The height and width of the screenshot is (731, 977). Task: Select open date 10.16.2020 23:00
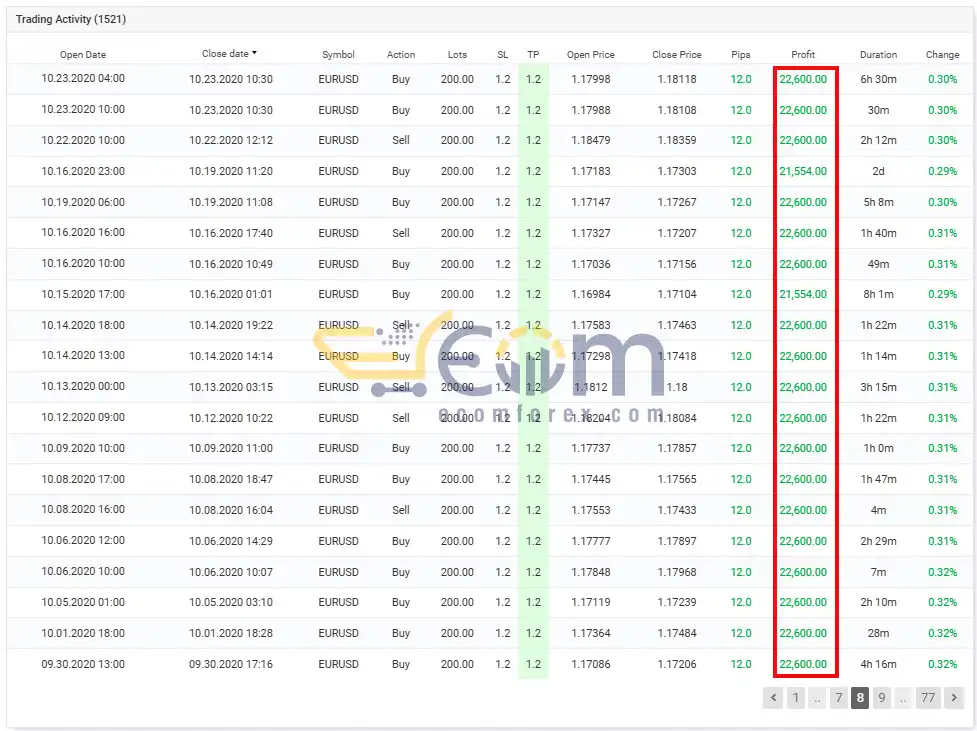click(83, 171)
